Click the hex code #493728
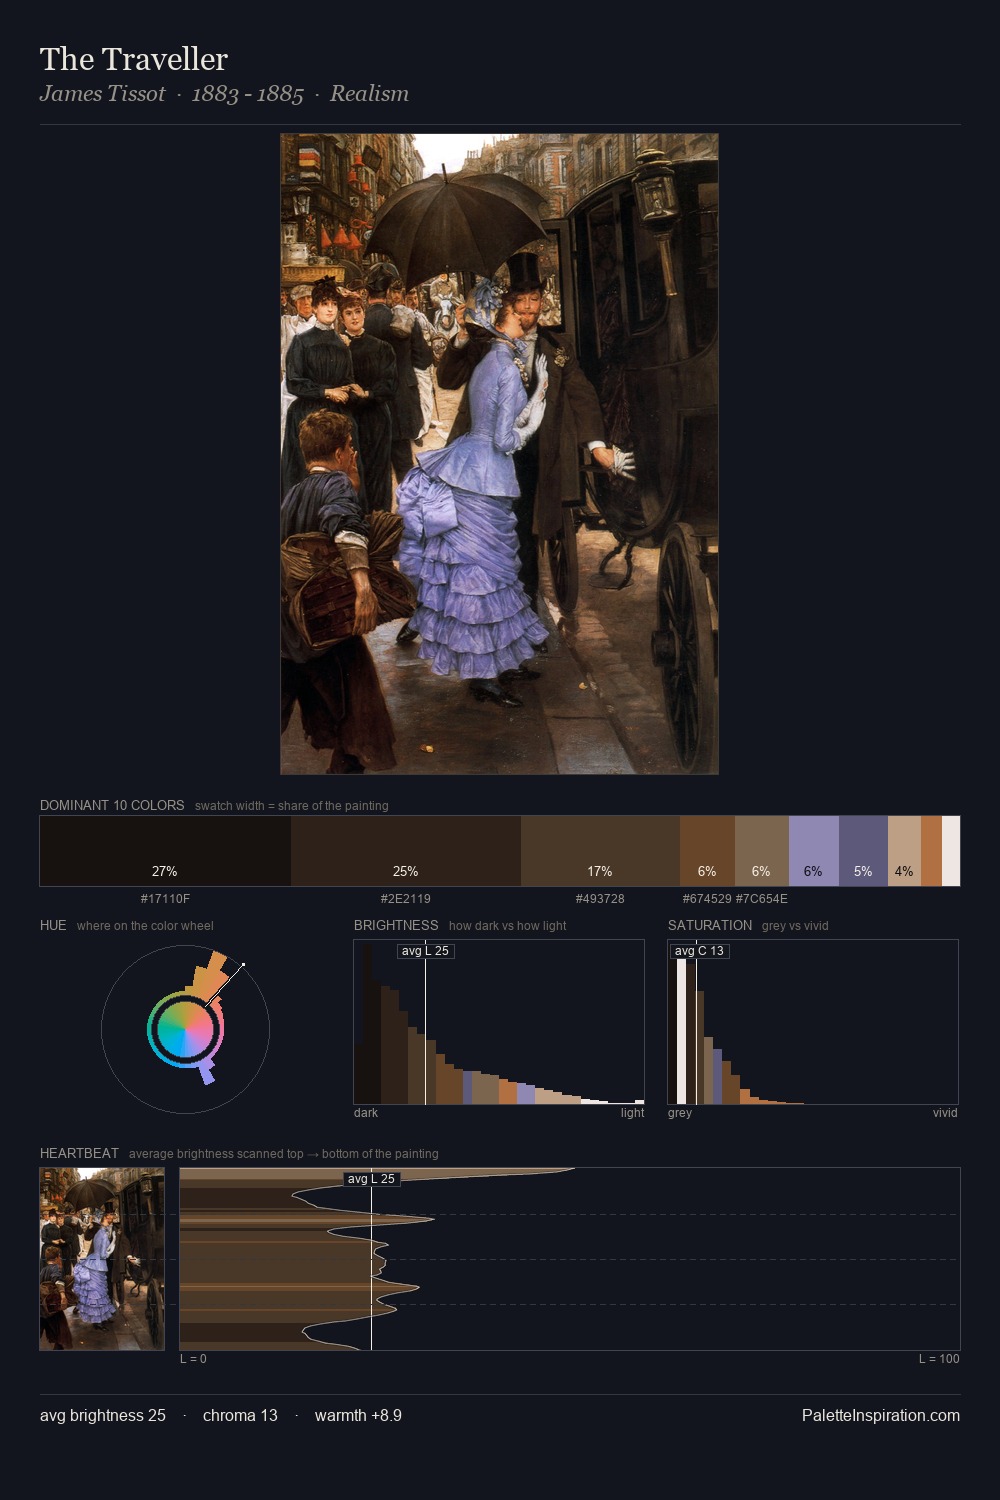Image resolution: width=1000 pixels, height=1500 pixels. 600,899
